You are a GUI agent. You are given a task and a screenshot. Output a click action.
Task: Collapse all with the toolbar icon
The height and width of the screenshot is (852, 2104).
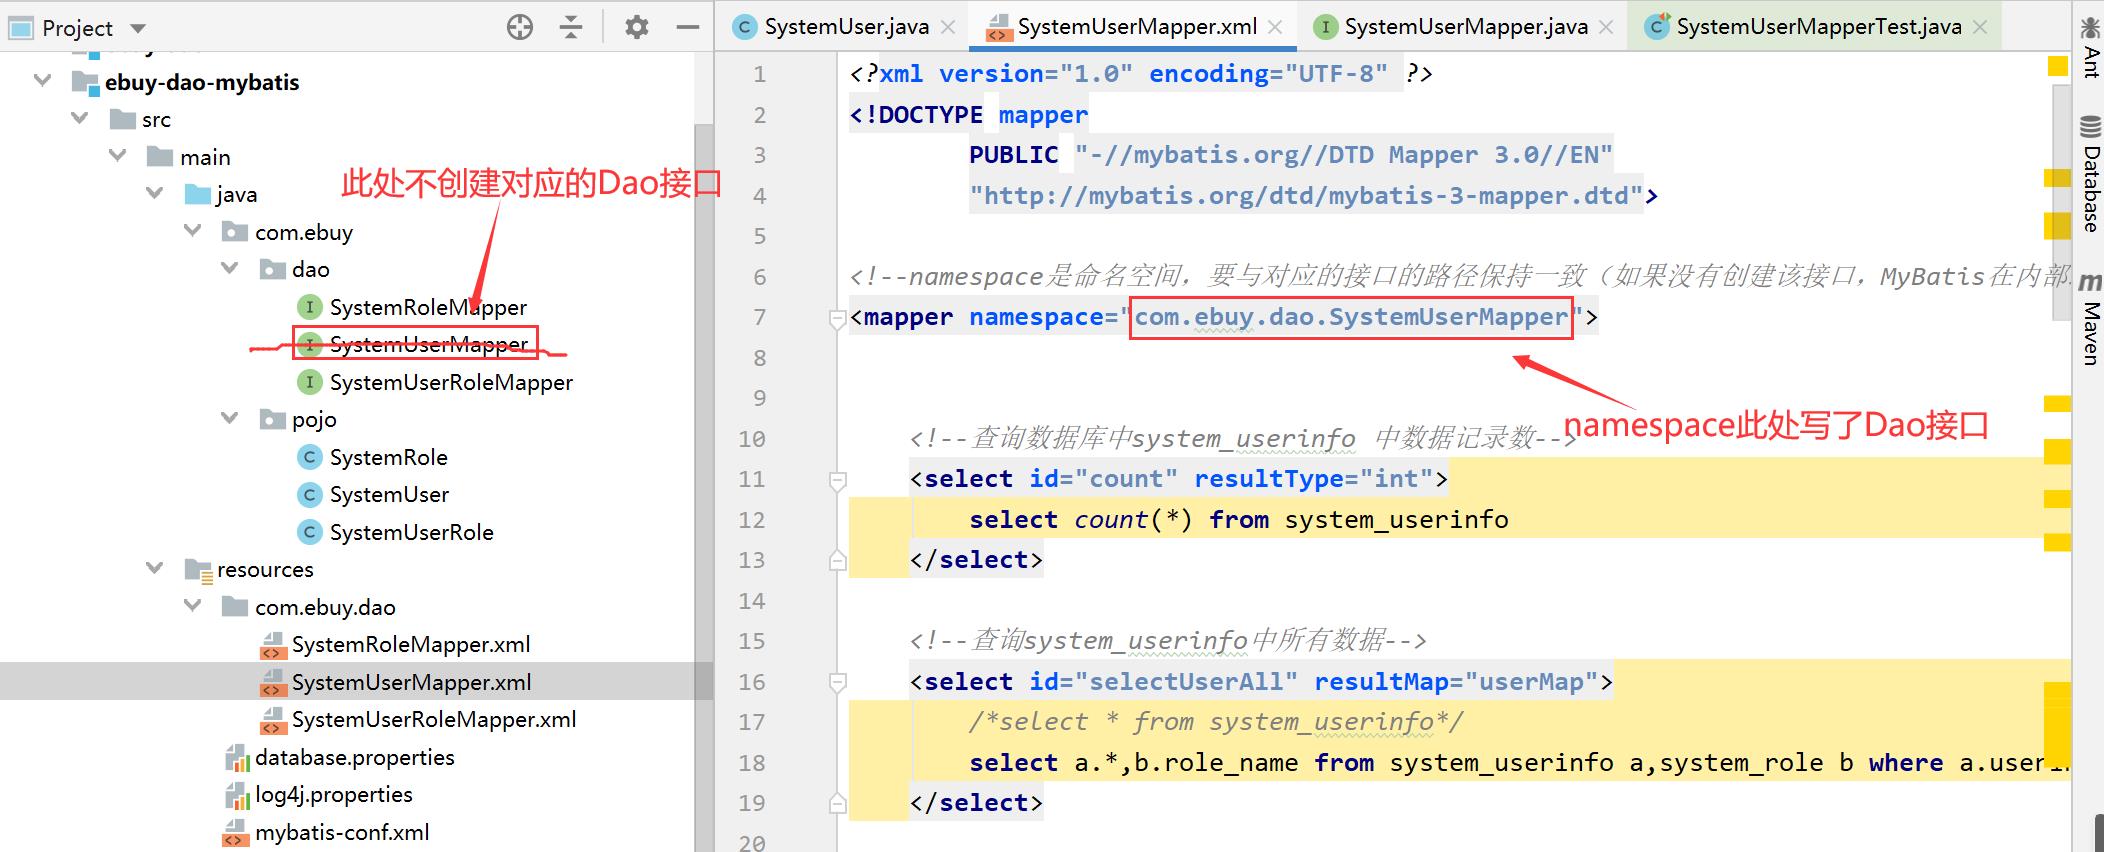click(571, 27)
